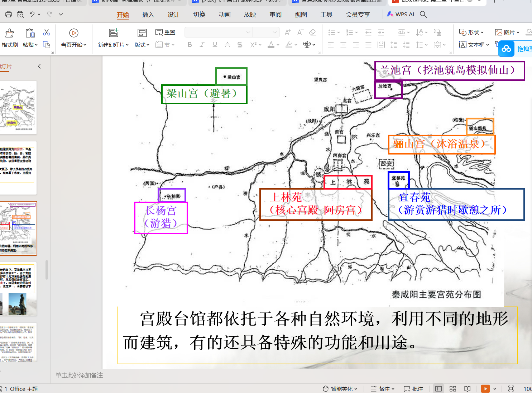Open the Slide Show ribbon tab
This screenshot has height=393, width=532.
tap(250, 15)
